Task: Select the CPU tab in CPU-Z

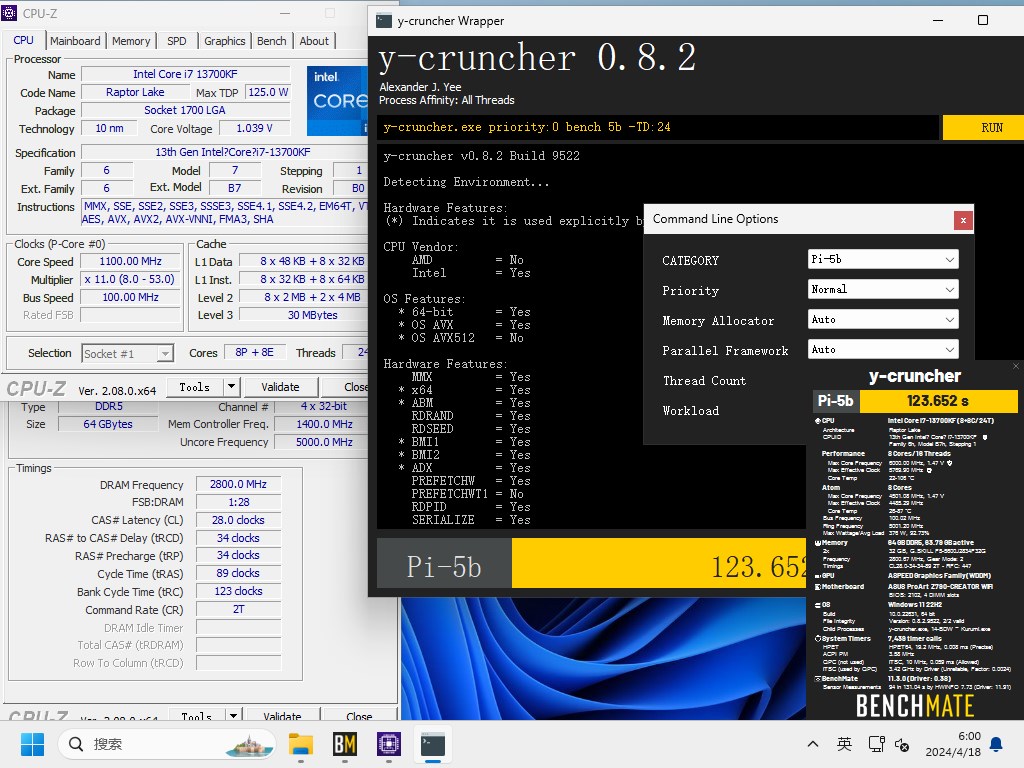Action: click(24, 40)
